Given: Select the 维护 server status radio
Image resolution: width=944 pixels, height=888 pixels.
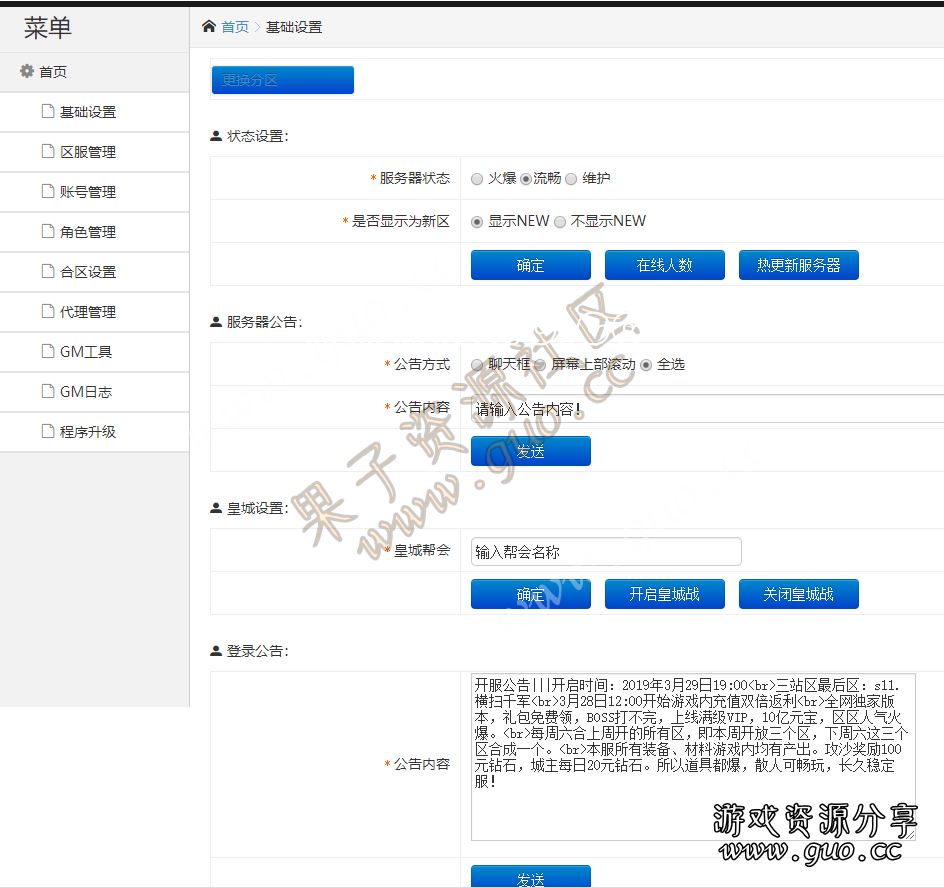Looking at the screenshot, I should click(x=571, y=179).
